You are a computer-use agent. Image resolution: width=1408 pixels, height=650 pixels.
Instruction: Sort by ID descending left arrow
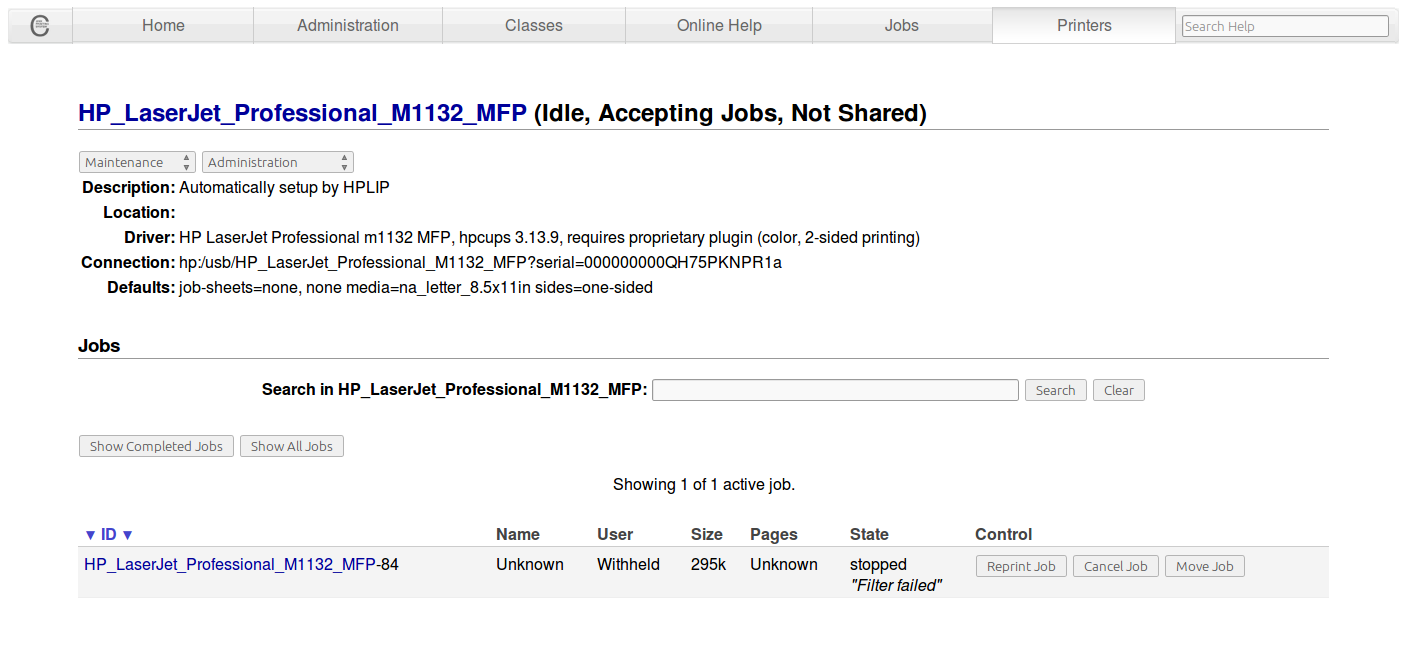90,535
